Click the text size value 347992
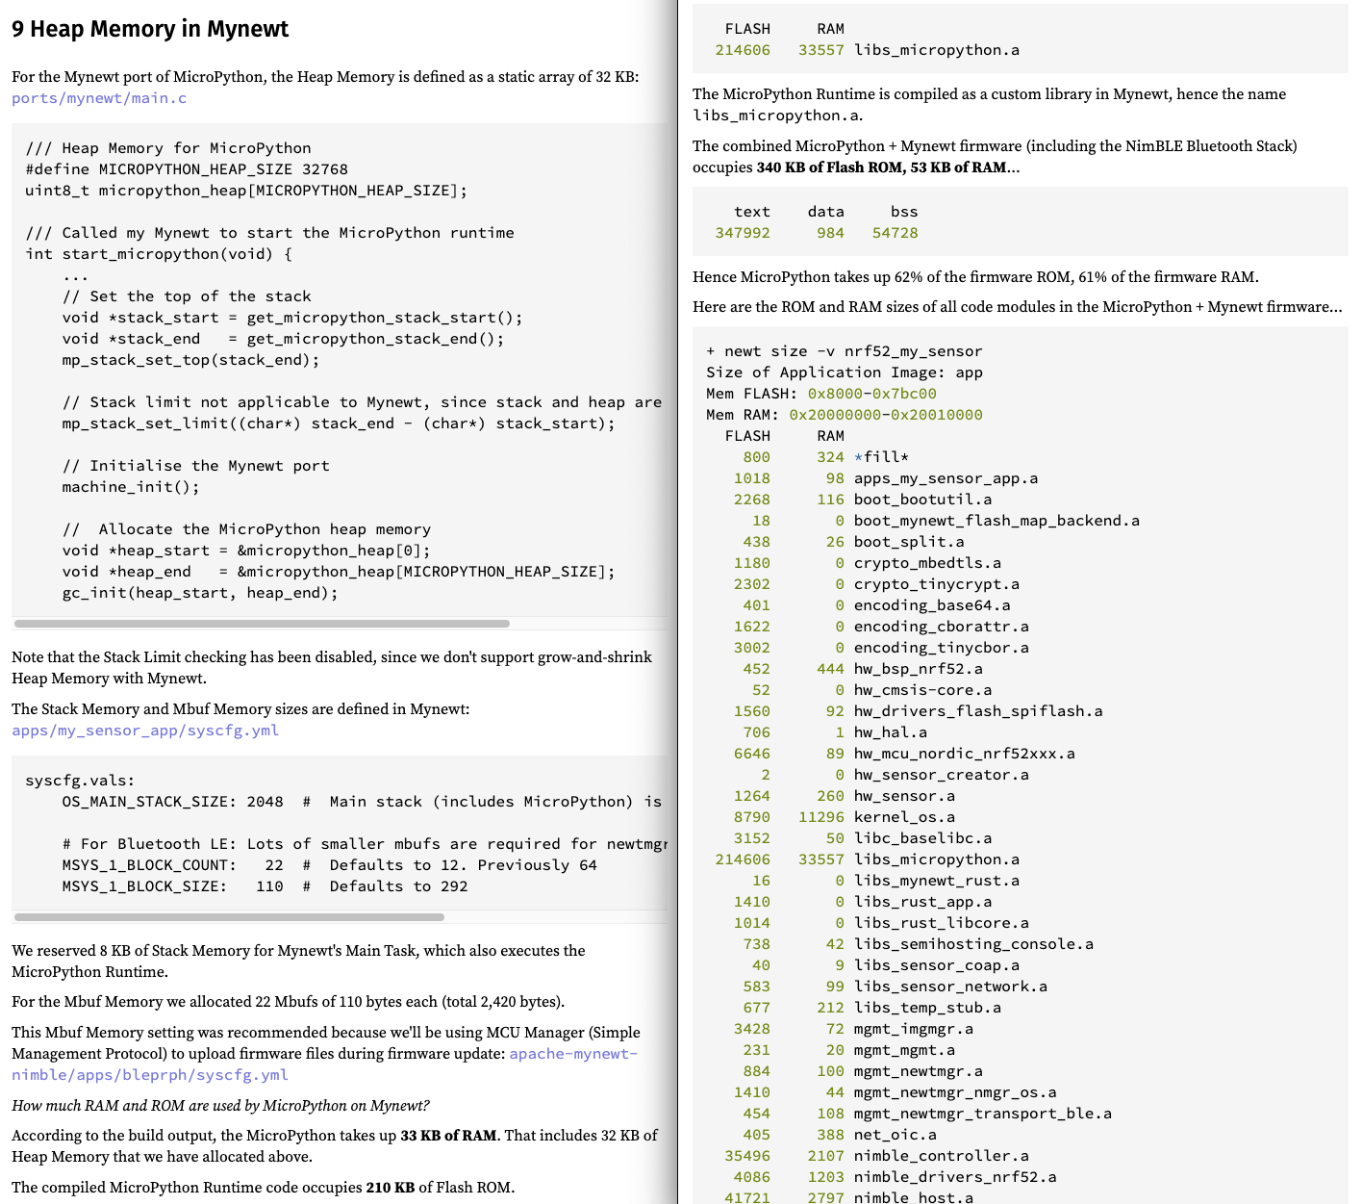Image resolution: width=1361 pixels, height=1204 pixels. pyautogui.click(x=742, y=233)
